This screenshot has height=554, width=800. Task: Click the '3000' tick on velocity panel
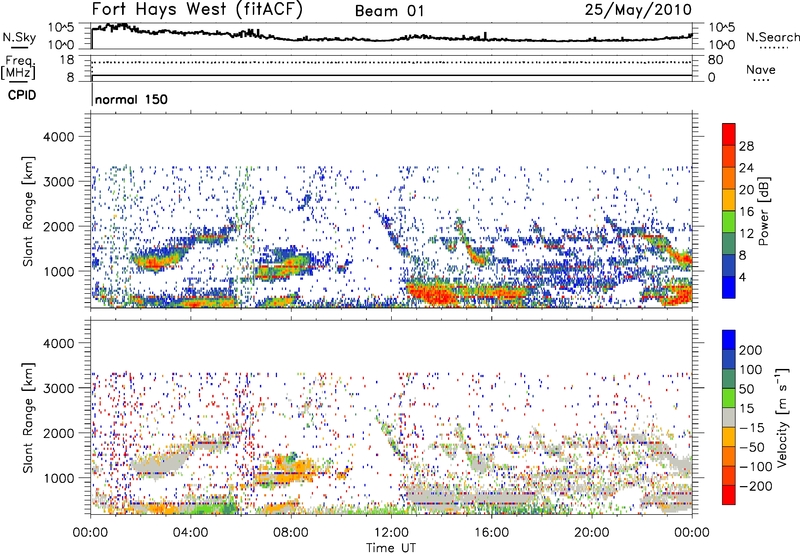[59, 388]
